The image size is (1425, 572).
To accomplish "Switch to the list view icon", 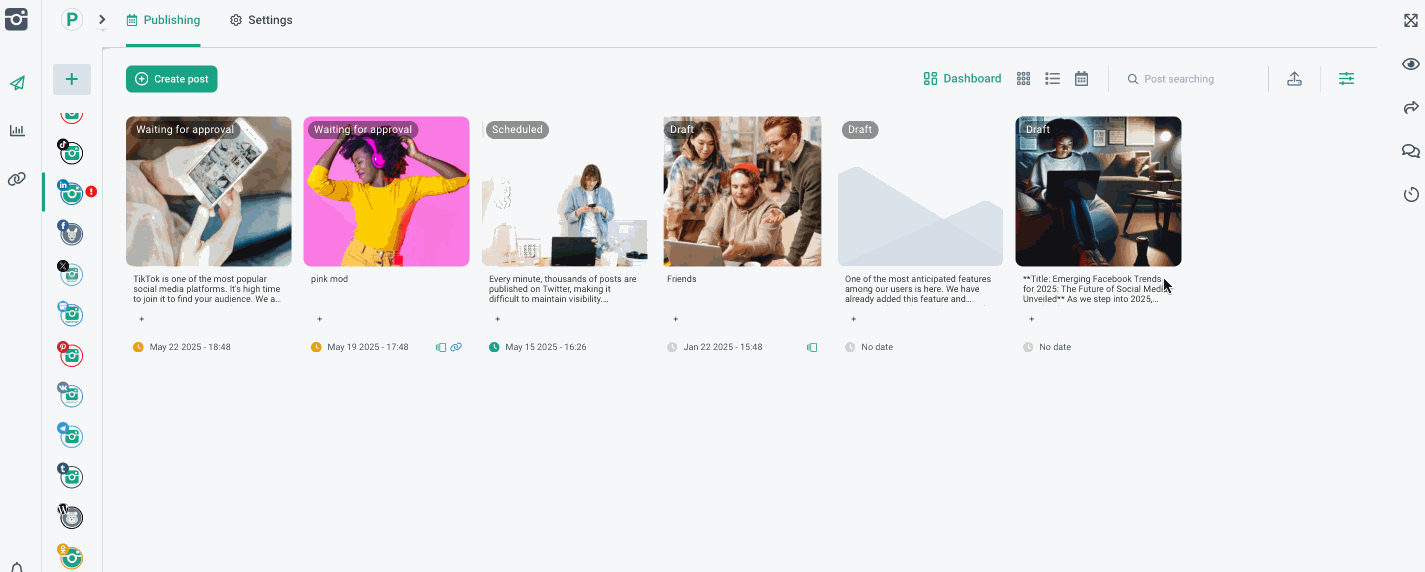I will (1052, 79).
